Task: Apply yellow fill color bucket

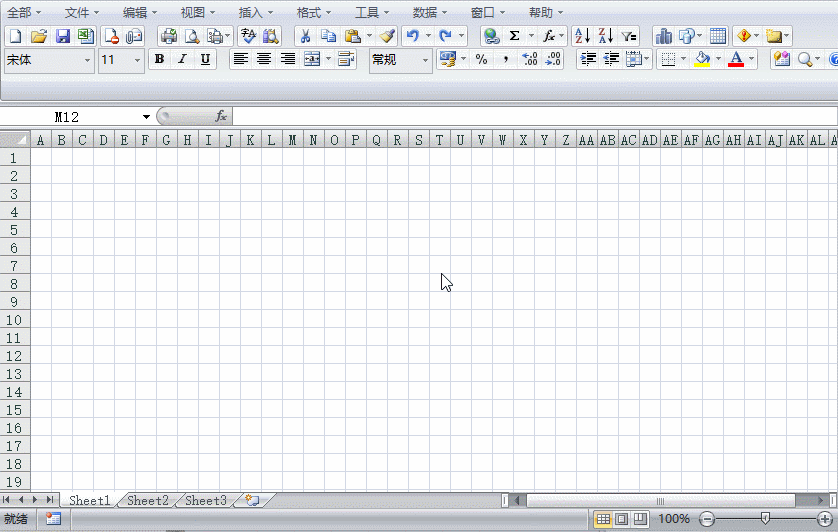Action: click(x=702, y=59)
